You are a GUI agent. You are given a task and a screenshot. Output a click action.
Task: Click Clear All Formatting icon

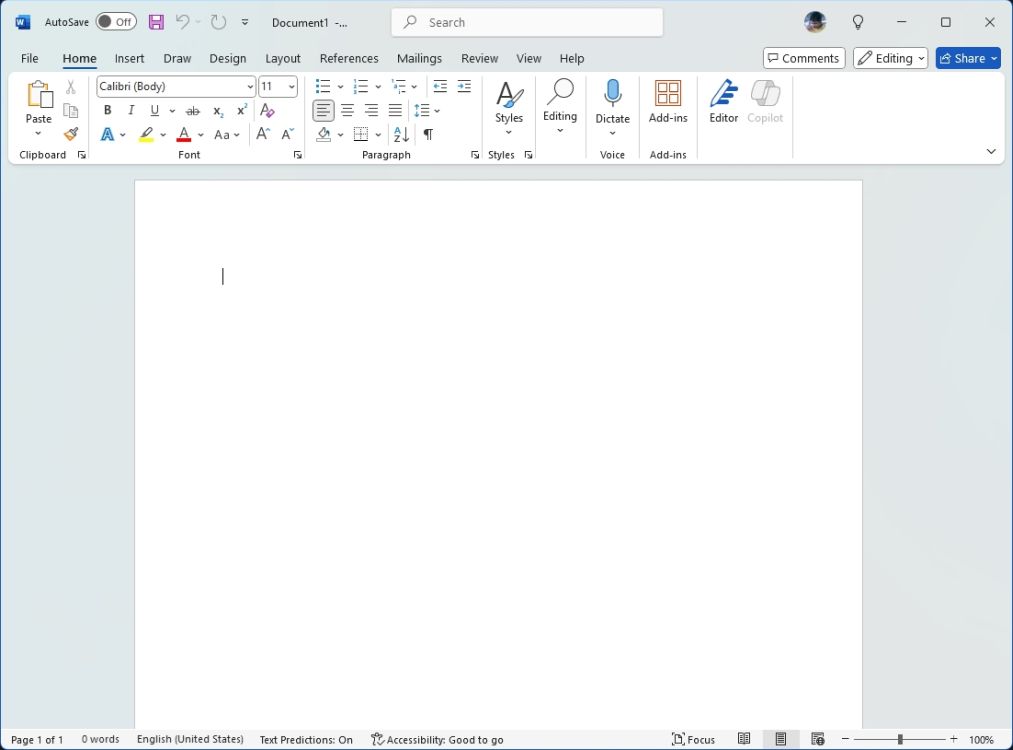click(x=267, y=110)
